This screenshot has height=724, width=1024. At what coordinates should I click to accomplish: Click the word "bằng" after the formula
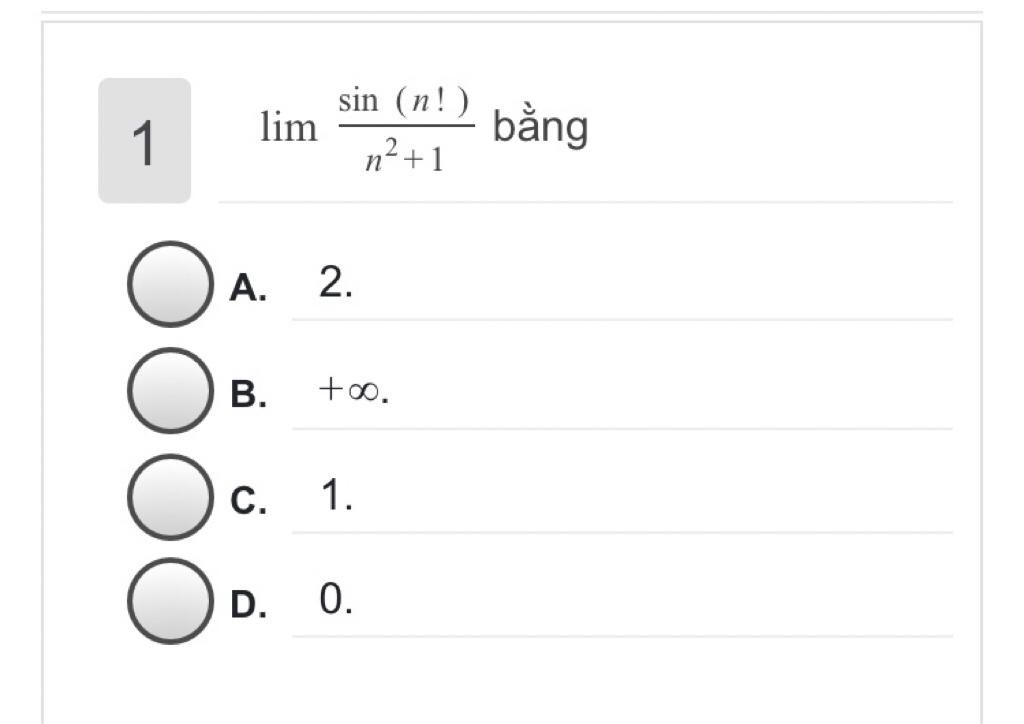pyautogui.click(x=541, y=127)
